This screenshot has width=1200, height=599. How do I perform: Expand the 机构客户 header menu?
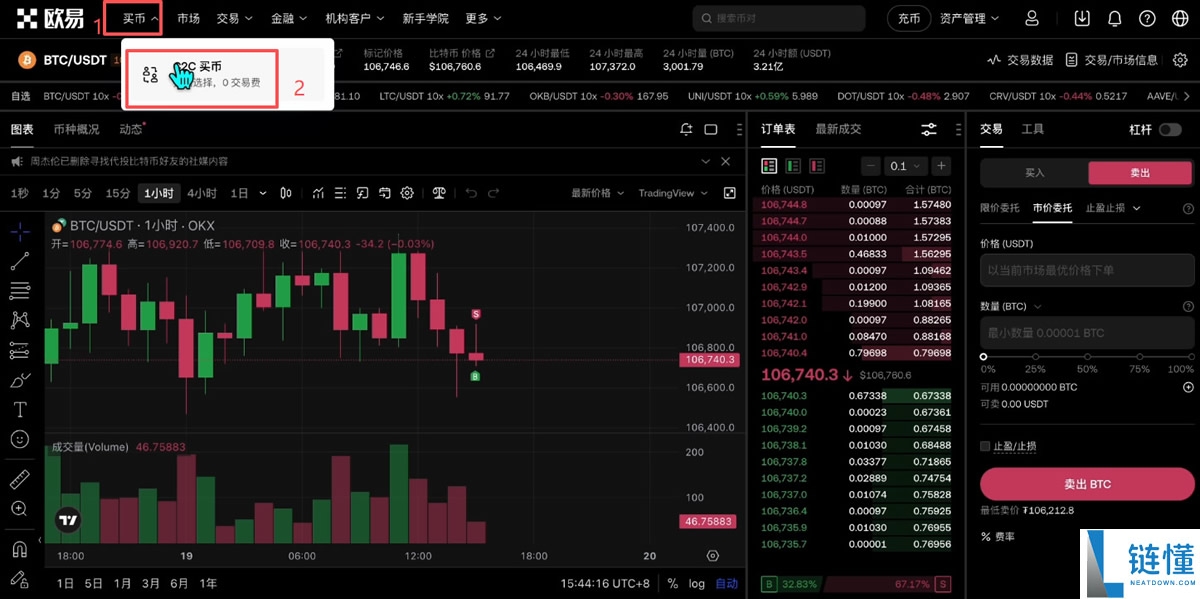(x=354, y=18)
